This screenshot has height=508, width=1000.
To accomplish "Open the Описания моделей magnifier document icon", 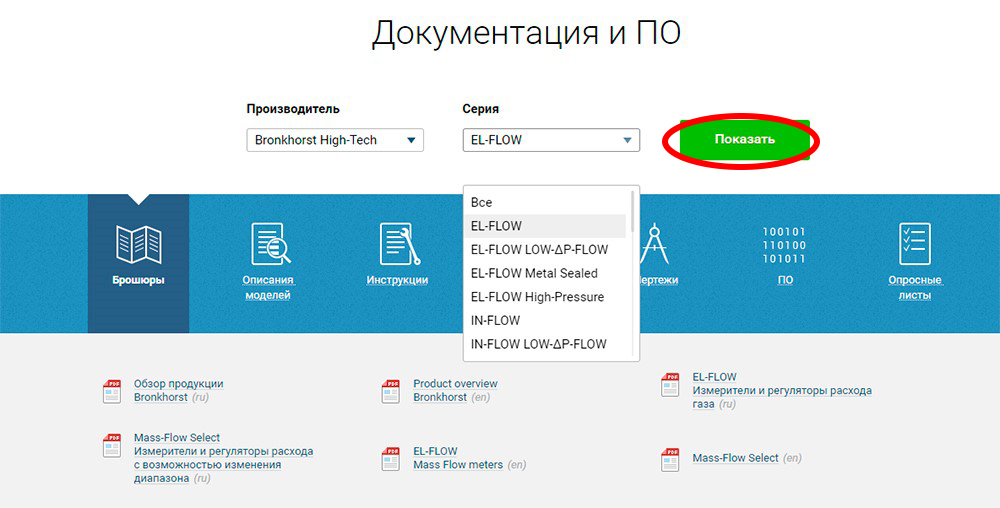I will pyautogui.click(x=270, y=243).
